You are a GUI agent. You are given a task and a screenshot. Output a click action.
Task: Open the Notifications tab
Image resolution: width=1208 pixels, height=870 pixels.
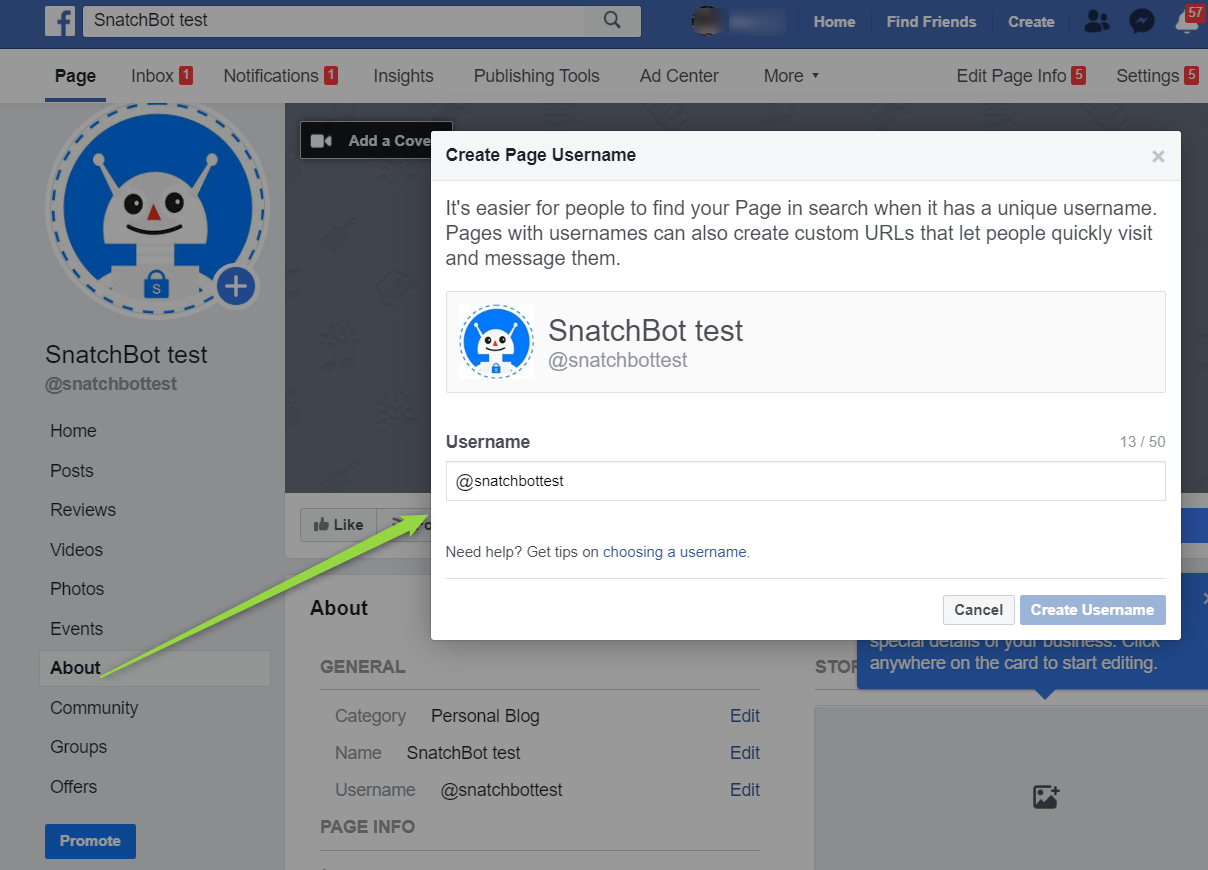click(x=280, y=76)
